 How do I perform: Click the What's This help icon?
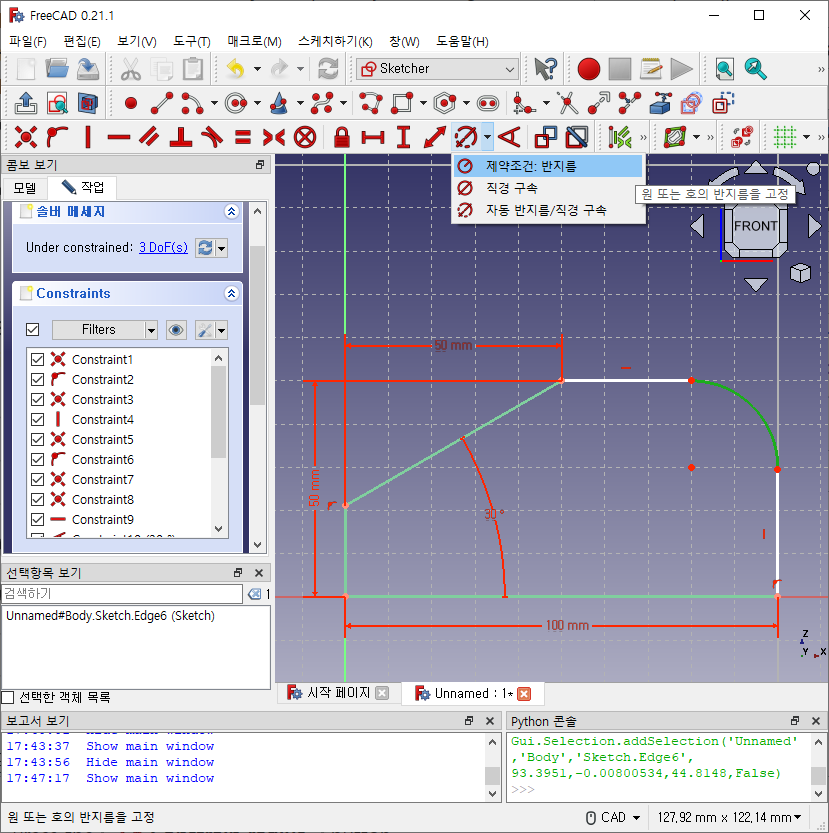tap(545, 69)
